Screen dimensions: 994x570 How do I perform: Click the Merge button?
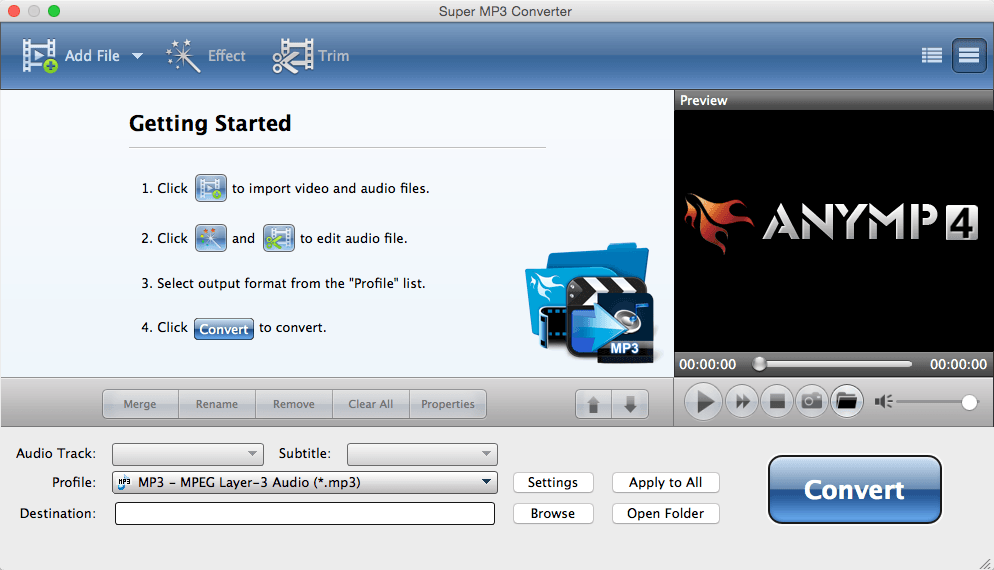click(x=140, y=404)
